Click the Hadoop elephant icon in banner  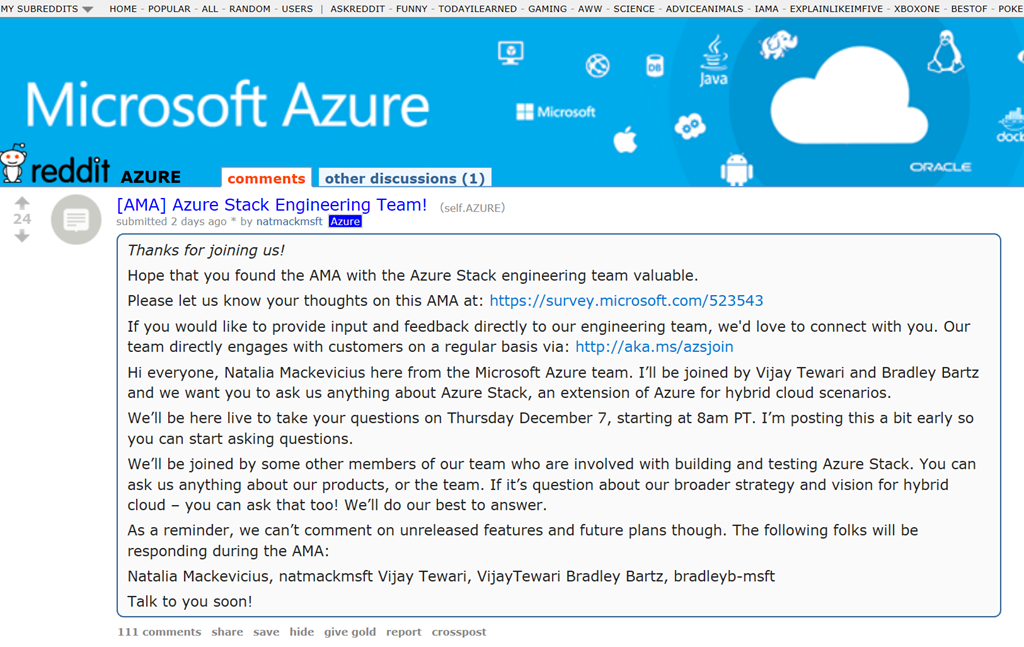coord(778,45)
